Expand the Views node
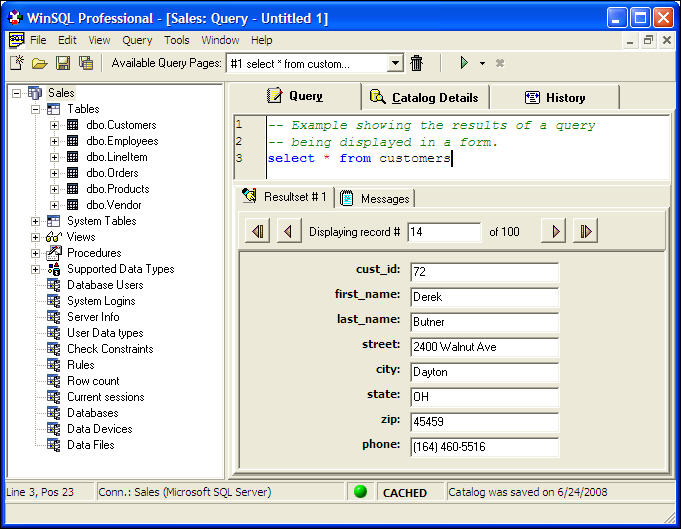The image size is (681, 529). [36, 237]
